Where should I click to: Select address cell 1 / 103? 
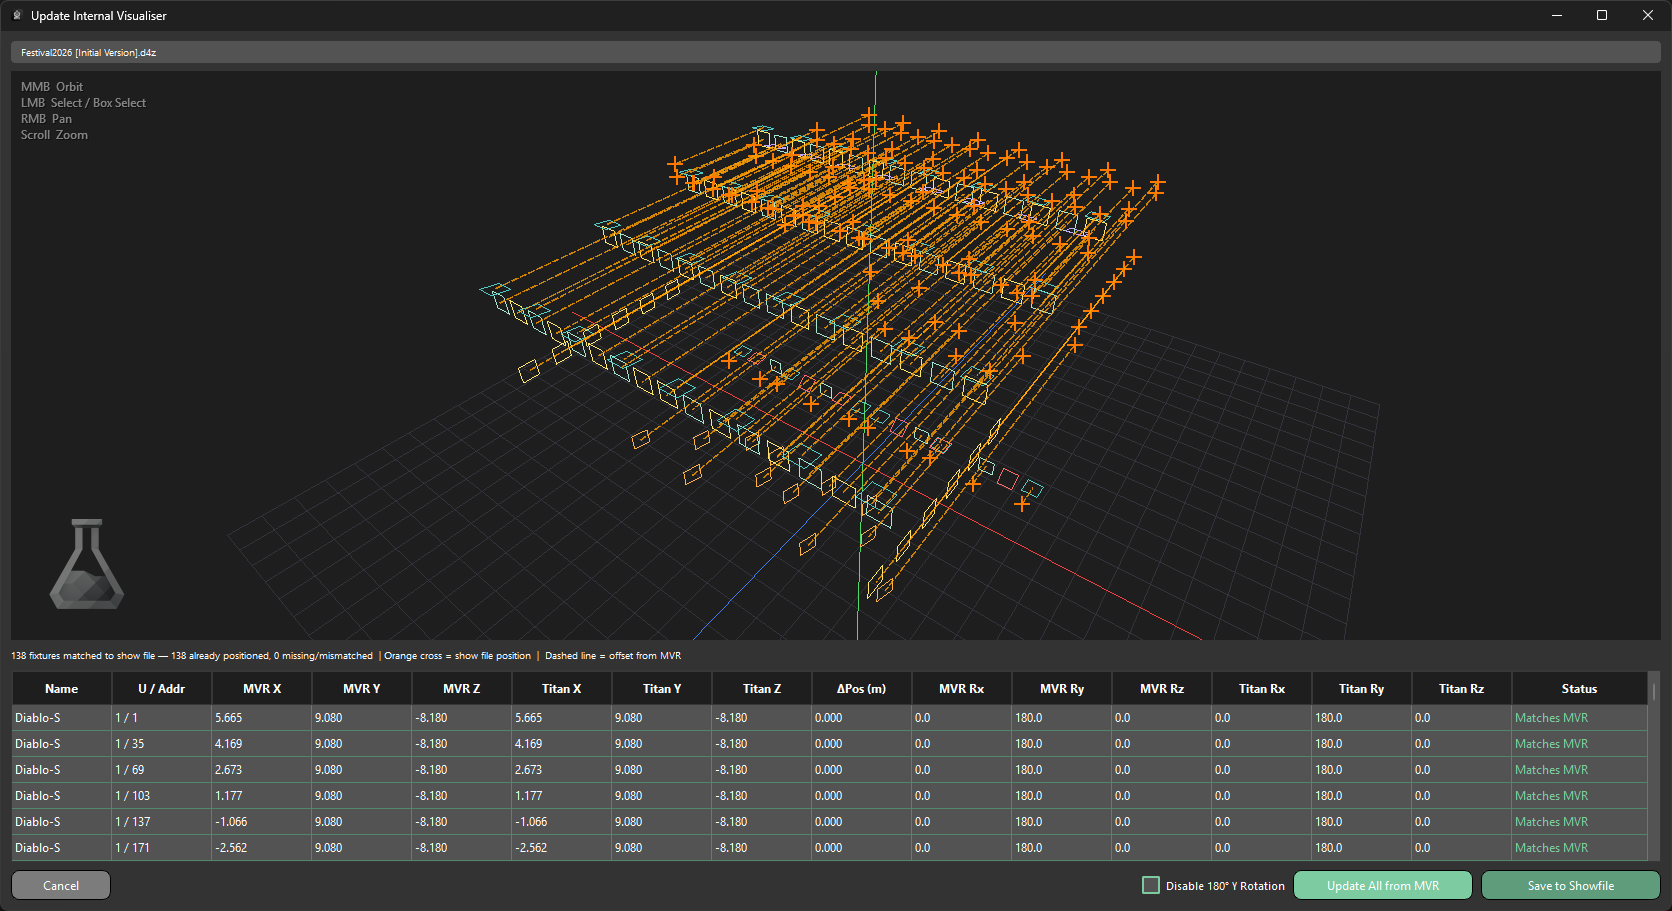[161, 796]
